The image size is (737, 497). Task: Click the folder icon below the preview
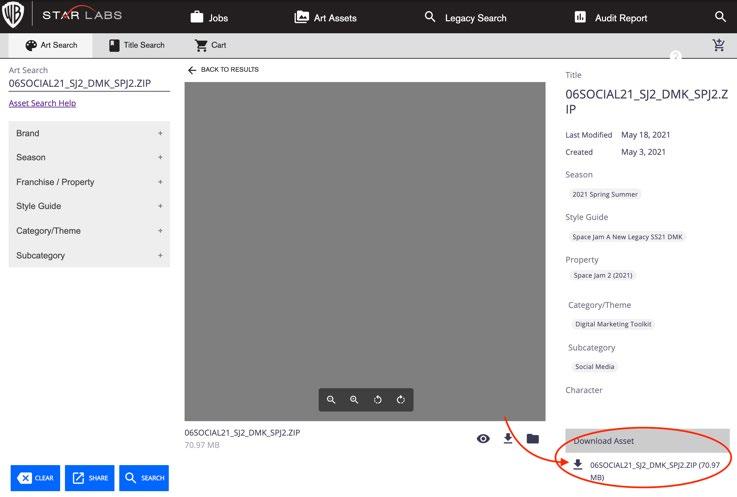click(533, 439)
